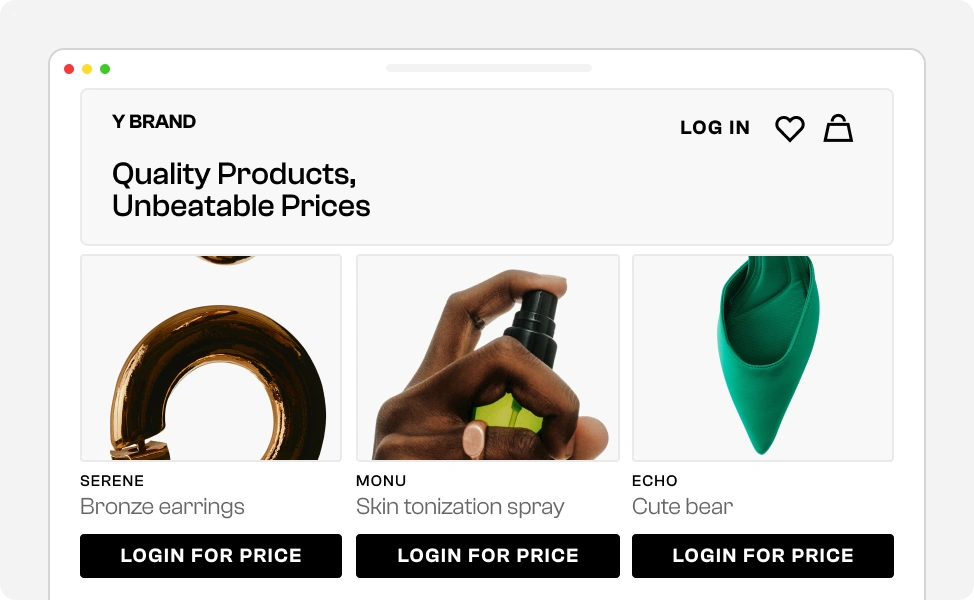
Task: Click the browser address bar
Action: 488,68
